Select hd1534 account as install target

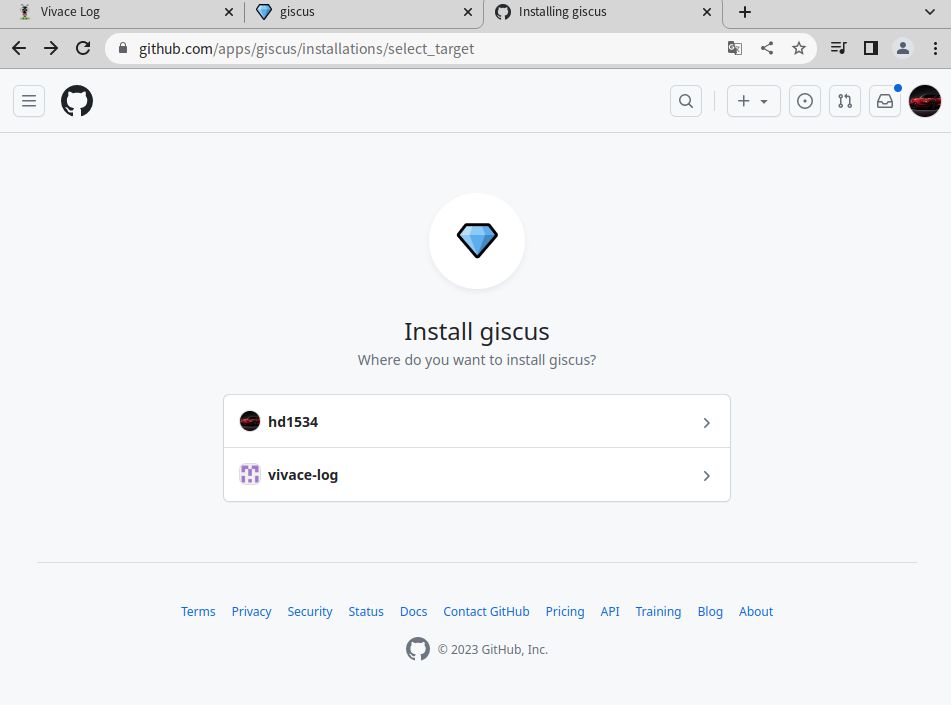point(477,422)
